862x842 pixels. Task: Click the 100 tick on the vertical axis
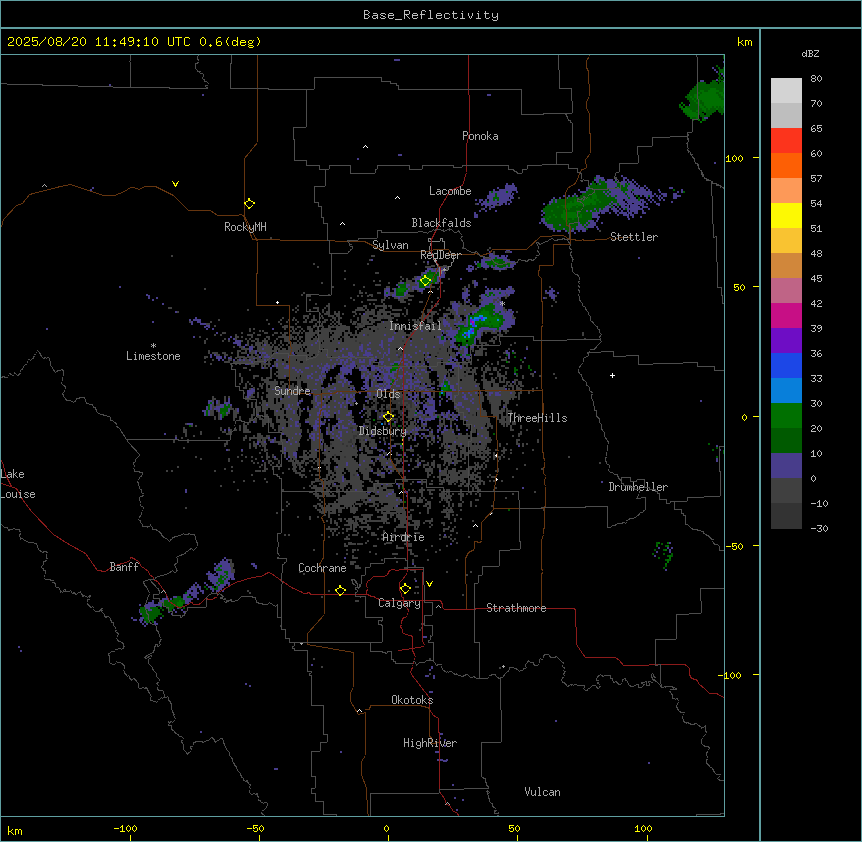[x=734, y=158]
